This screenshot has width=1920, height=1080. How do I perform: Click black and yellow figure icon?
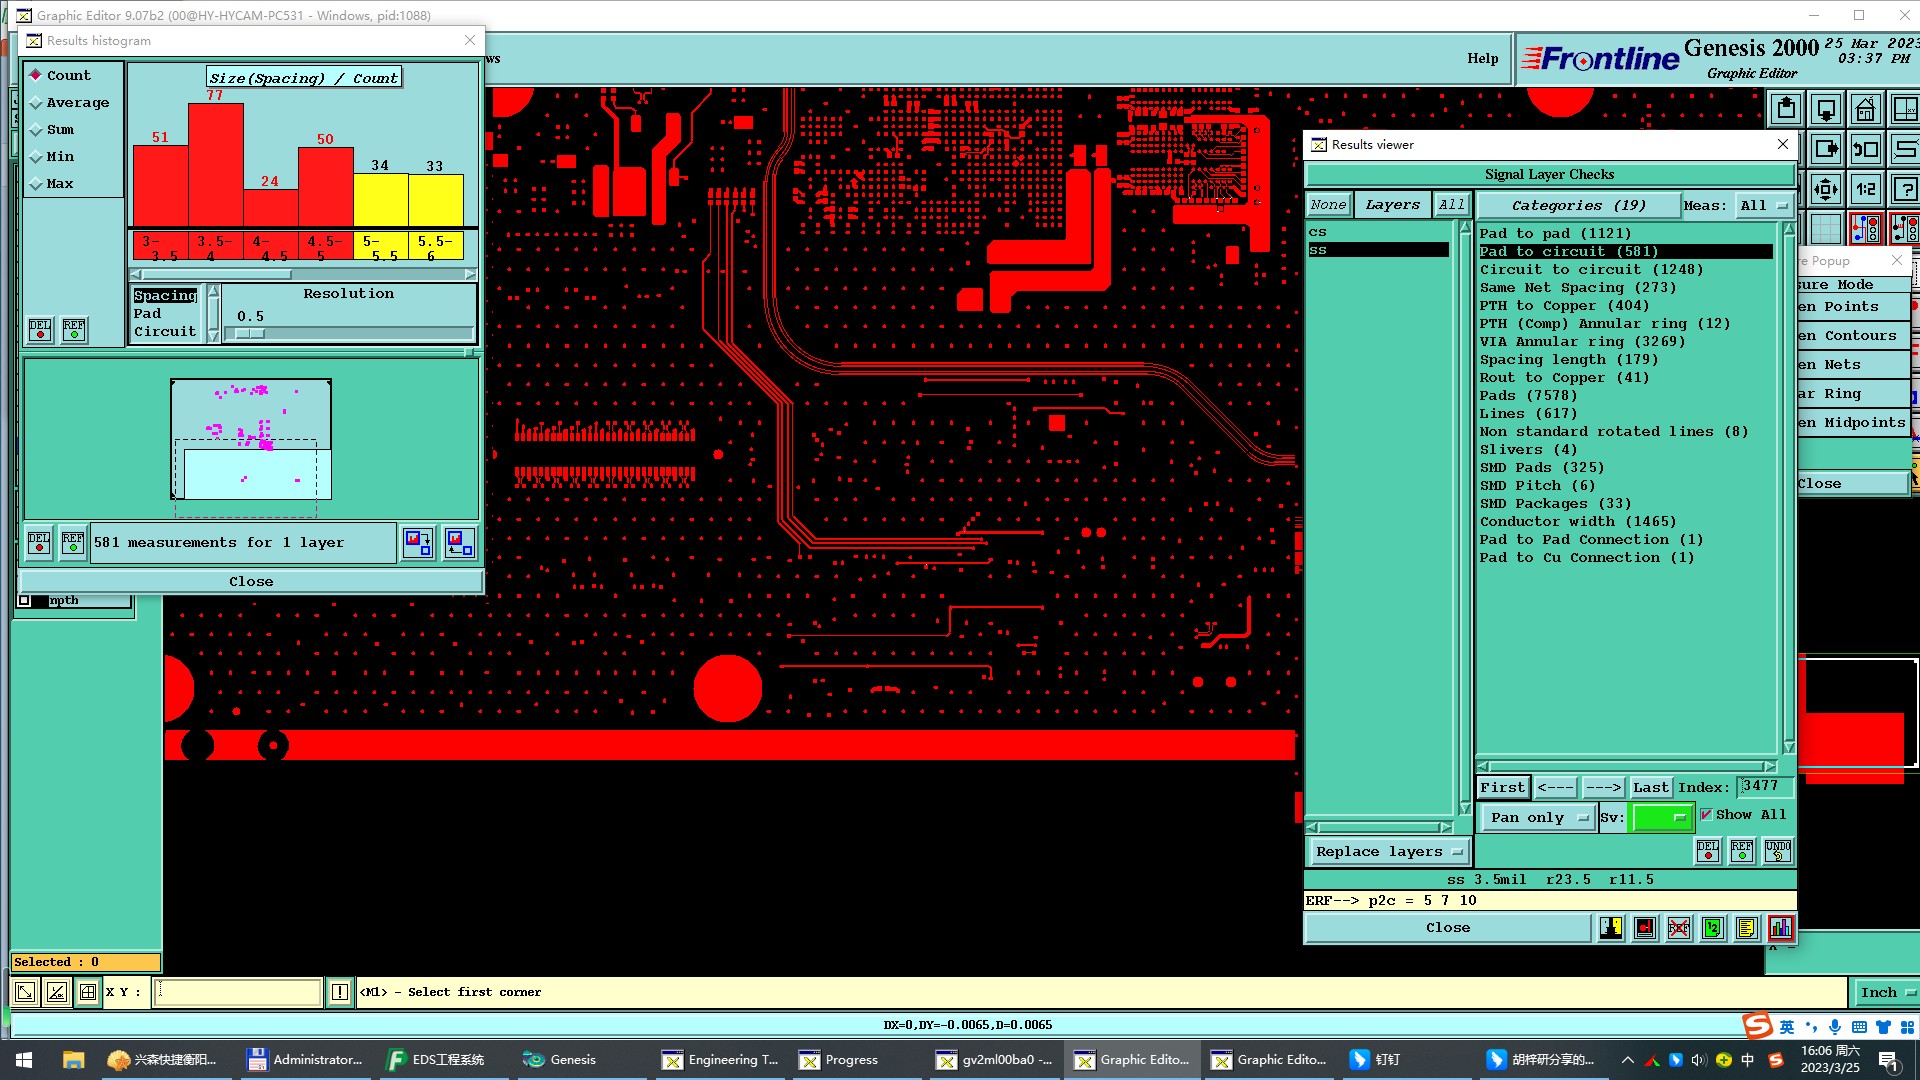coord(1611,928)
